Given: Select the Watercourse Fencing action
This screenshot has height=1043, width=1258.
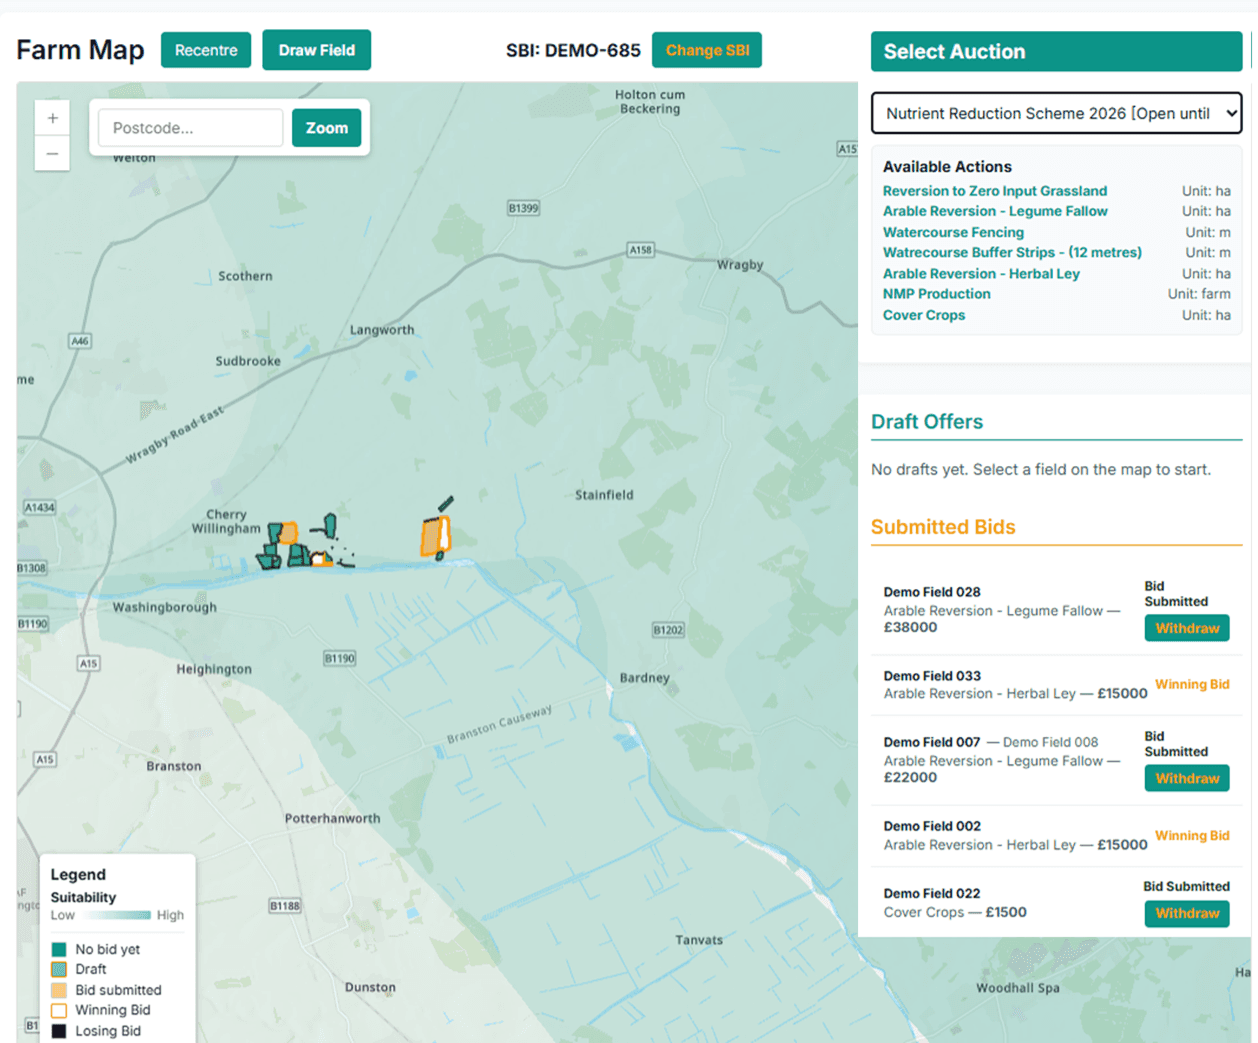Looking at the screenshot, I should coord(953,232).
